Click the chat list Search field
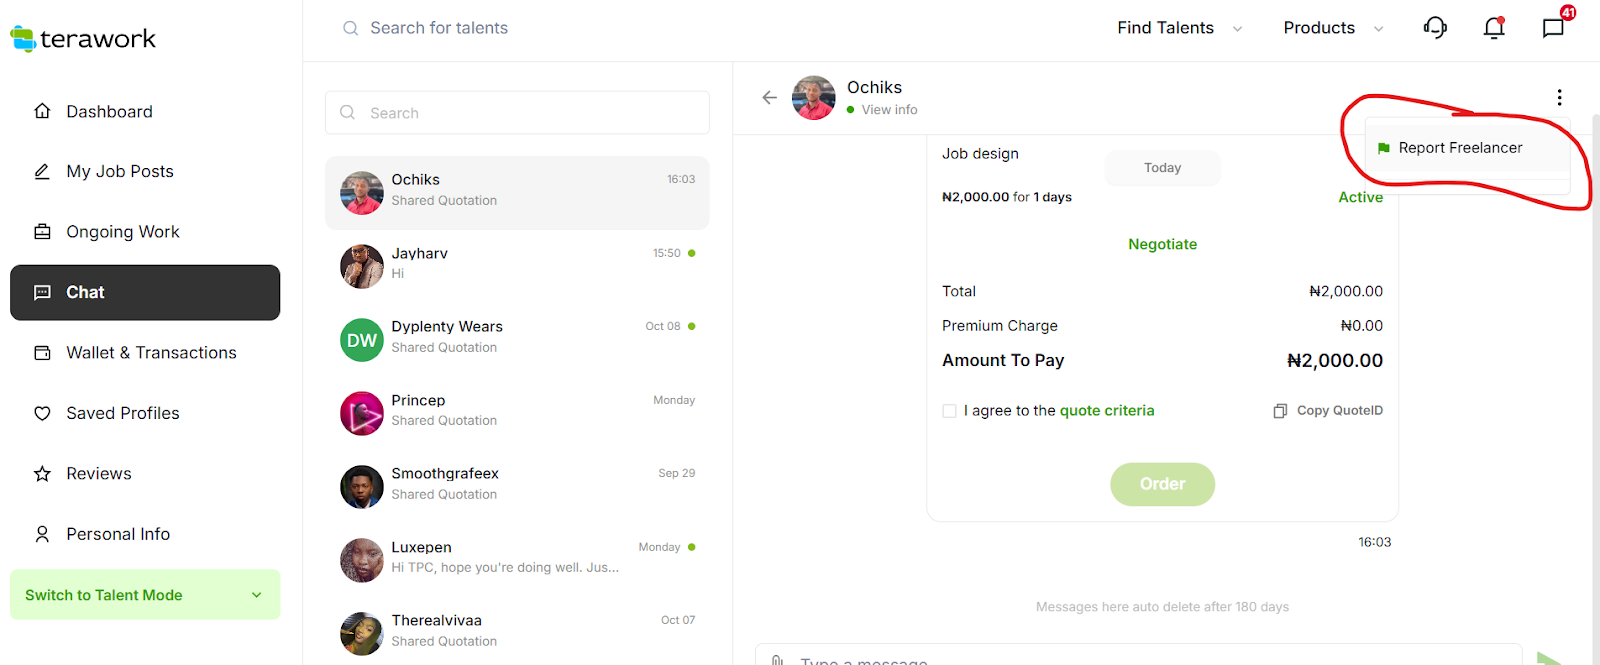Image resolution: width=1600 pixels, height=665 pixels. 517,113
